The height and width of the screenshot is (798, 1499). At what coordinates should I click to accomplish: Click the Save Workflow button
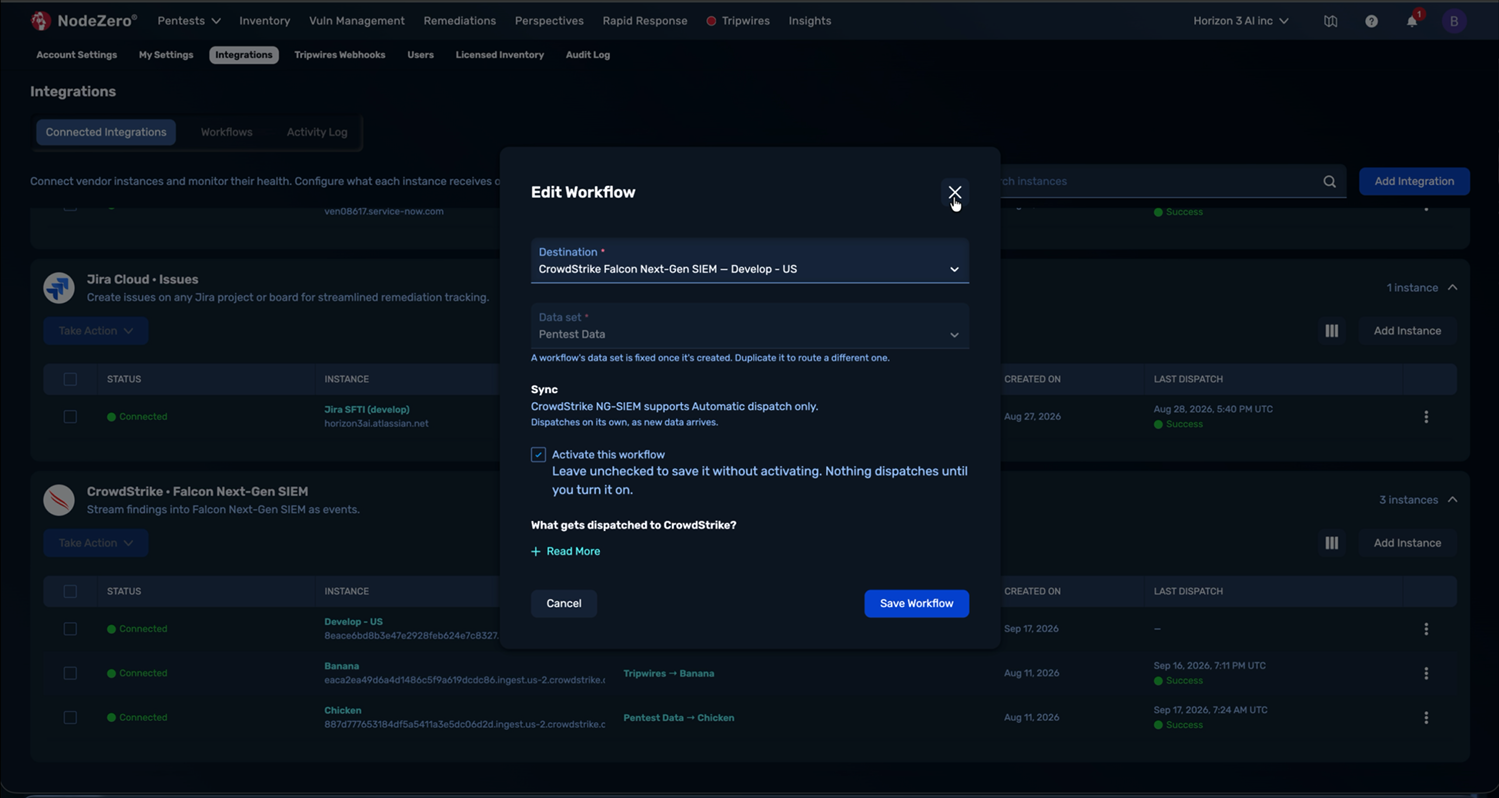(x=916, y=603)
